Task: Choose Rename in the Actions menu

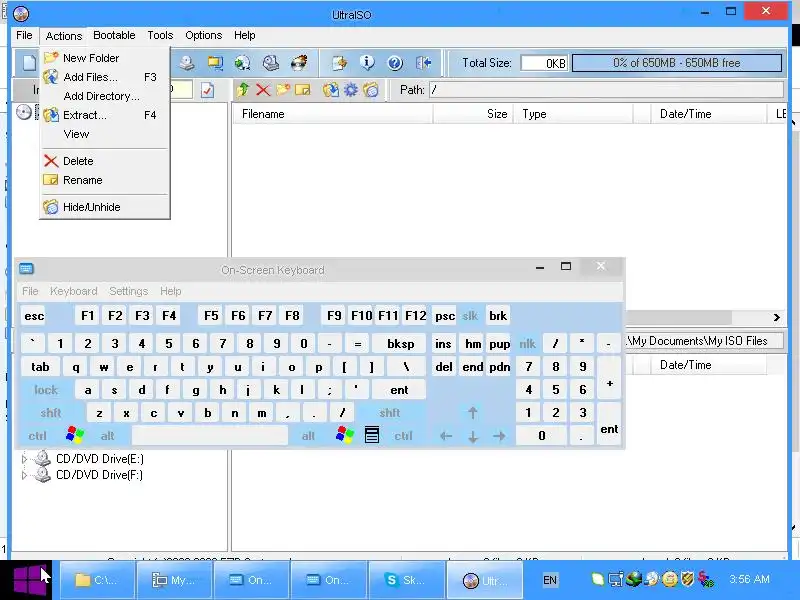Action: (105, 180)
